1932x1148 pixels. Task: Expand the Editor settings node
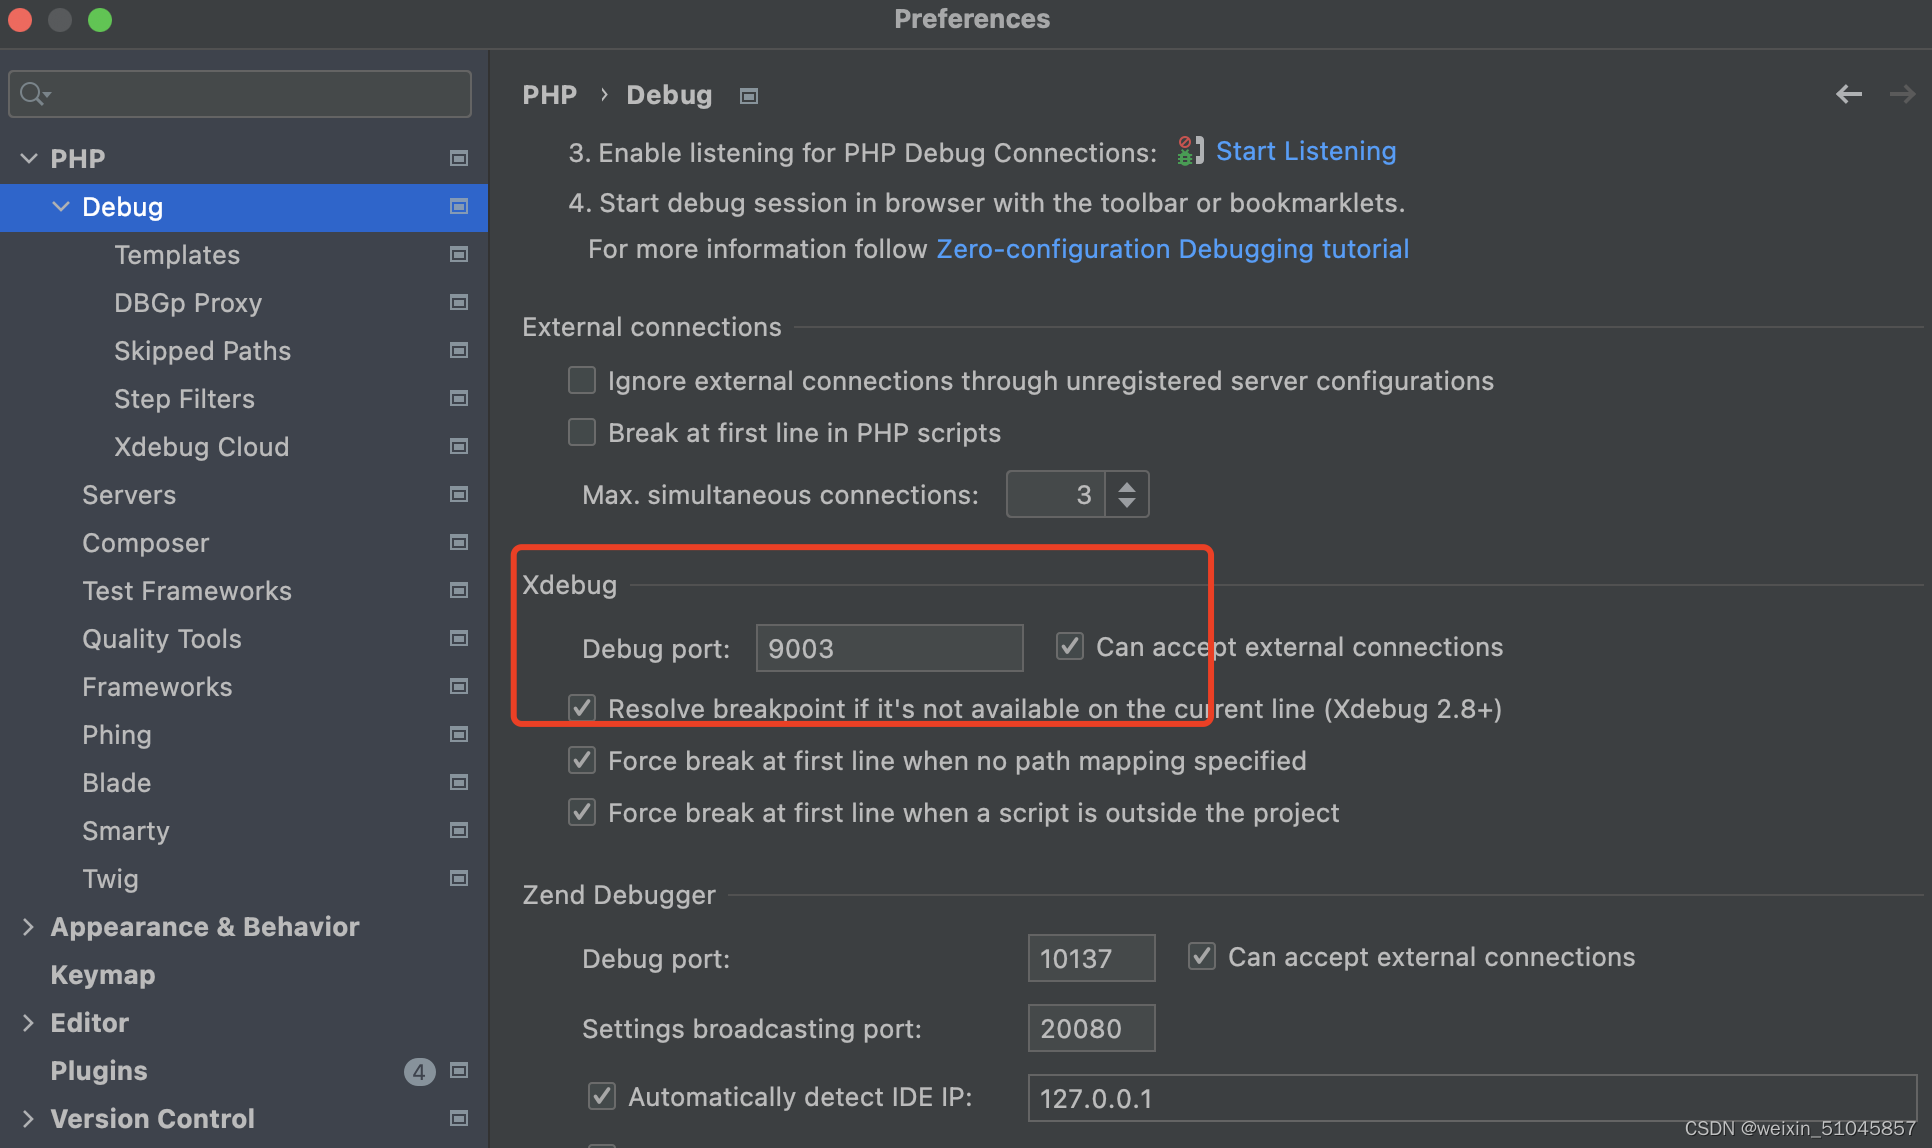coord(28,1022)
